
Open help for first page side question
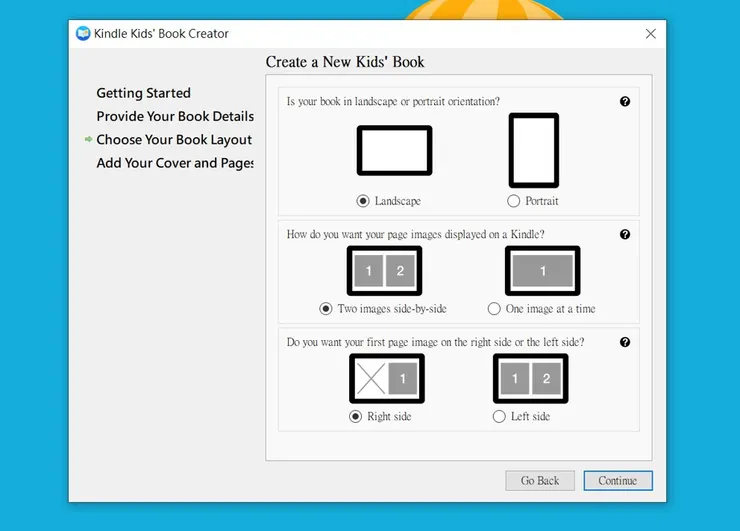pyautogui.click(x=625, y=342)
